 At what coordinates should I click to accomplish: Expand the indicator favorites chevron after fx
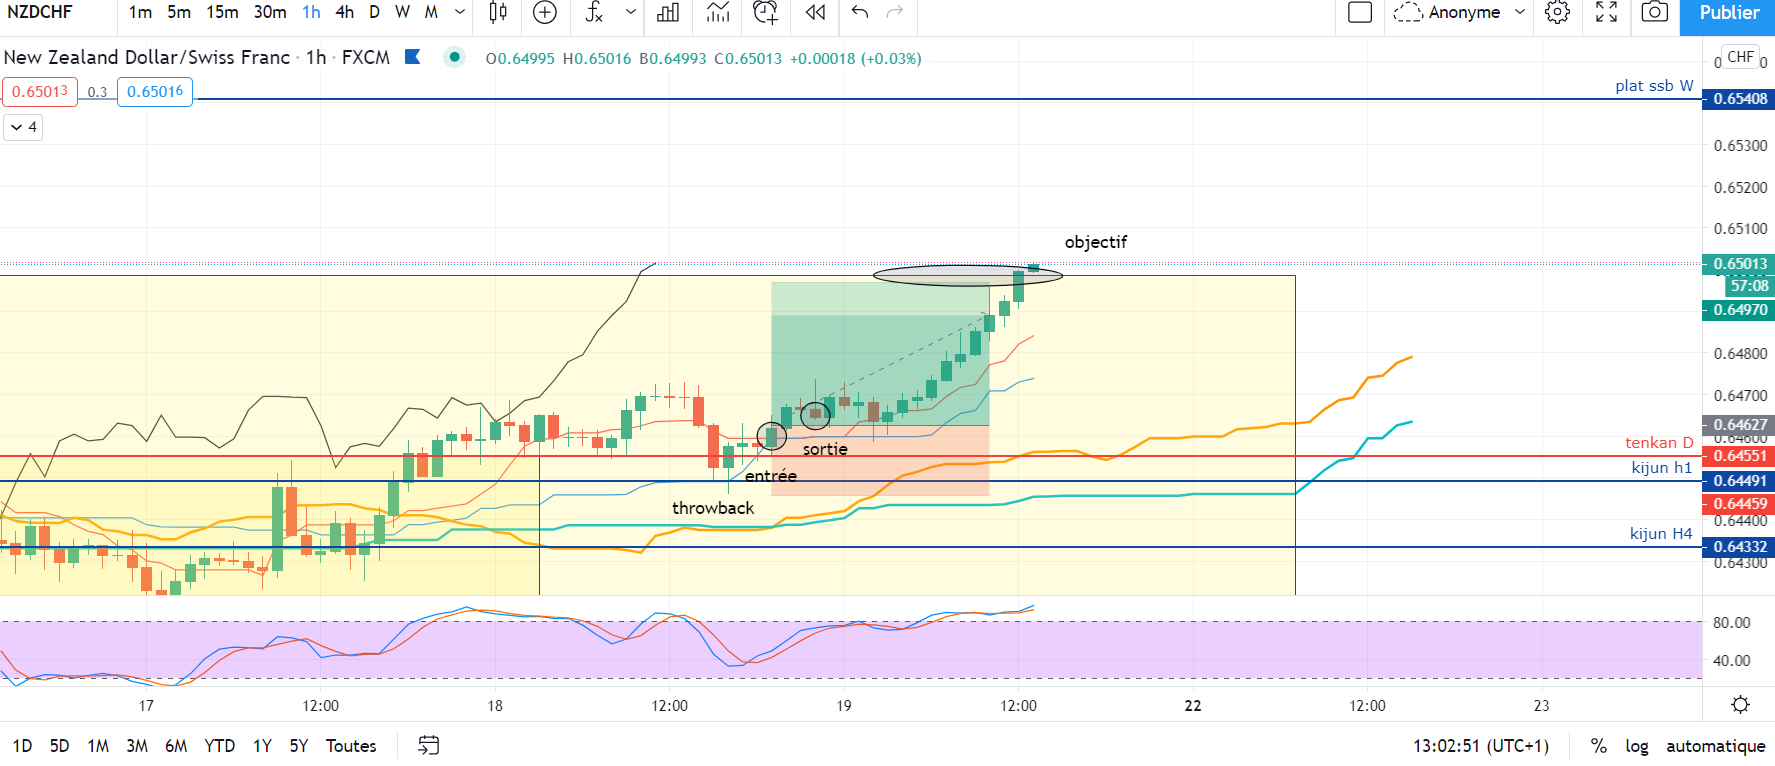click(631, 13)
